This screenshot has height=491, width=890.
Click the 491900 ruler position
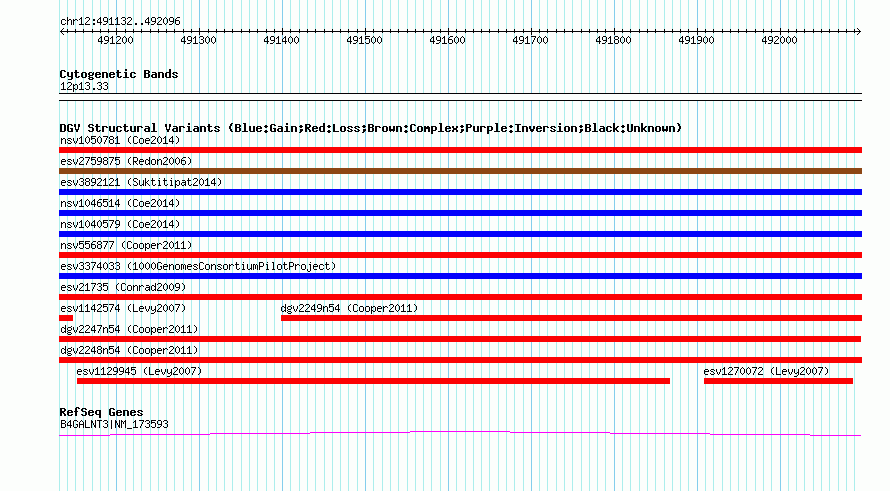[x=696, y=40]
